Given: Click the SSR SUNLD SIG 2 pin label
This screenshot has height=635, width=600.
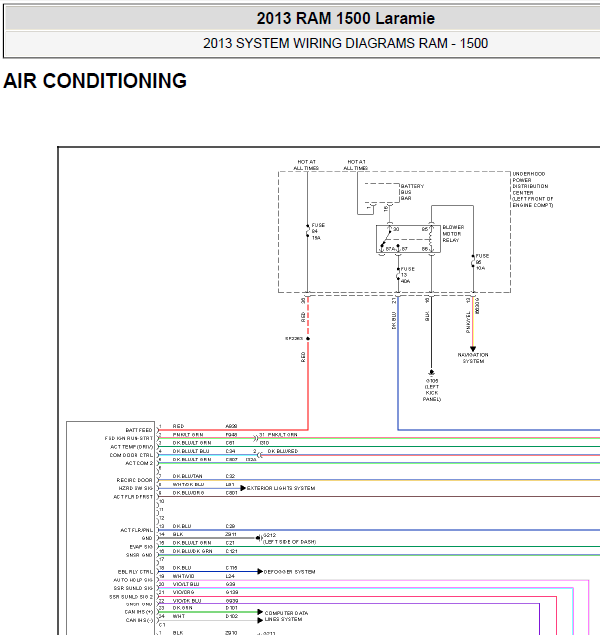Looking at the screenshot, I should coord(131,597).
